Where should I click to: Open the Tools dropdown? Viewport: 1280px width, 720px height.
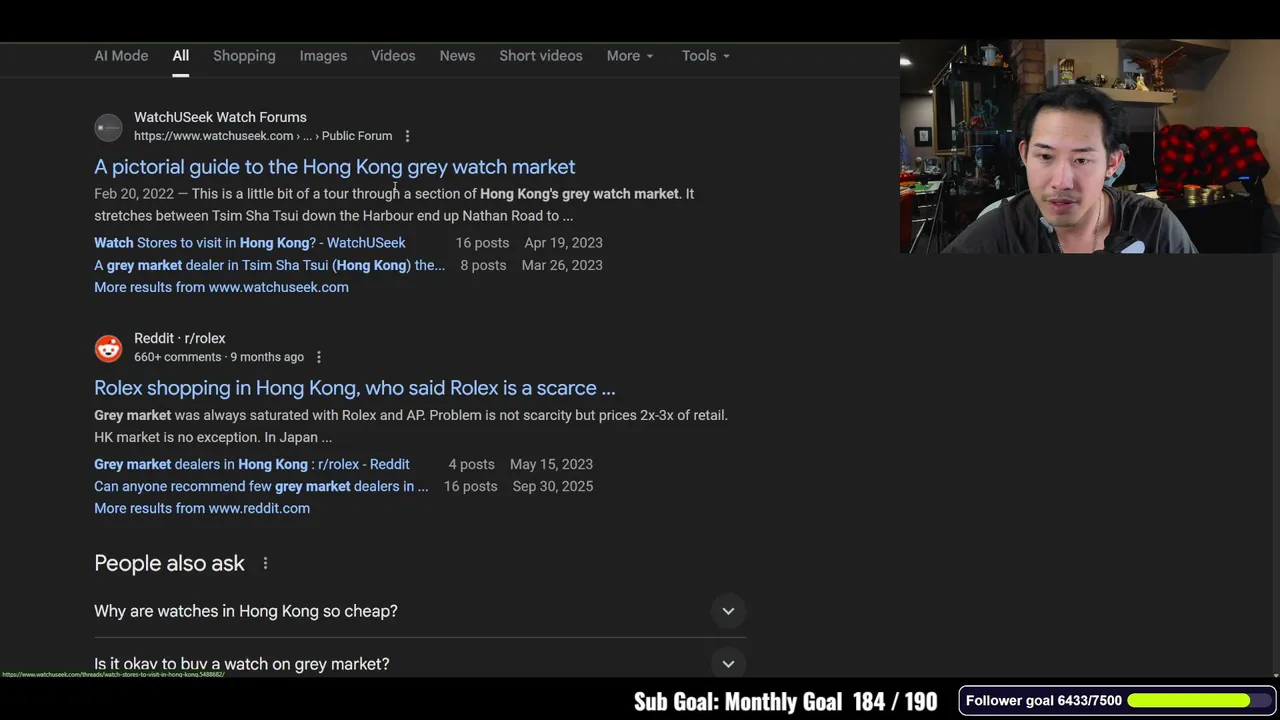(x=706, y=56)
